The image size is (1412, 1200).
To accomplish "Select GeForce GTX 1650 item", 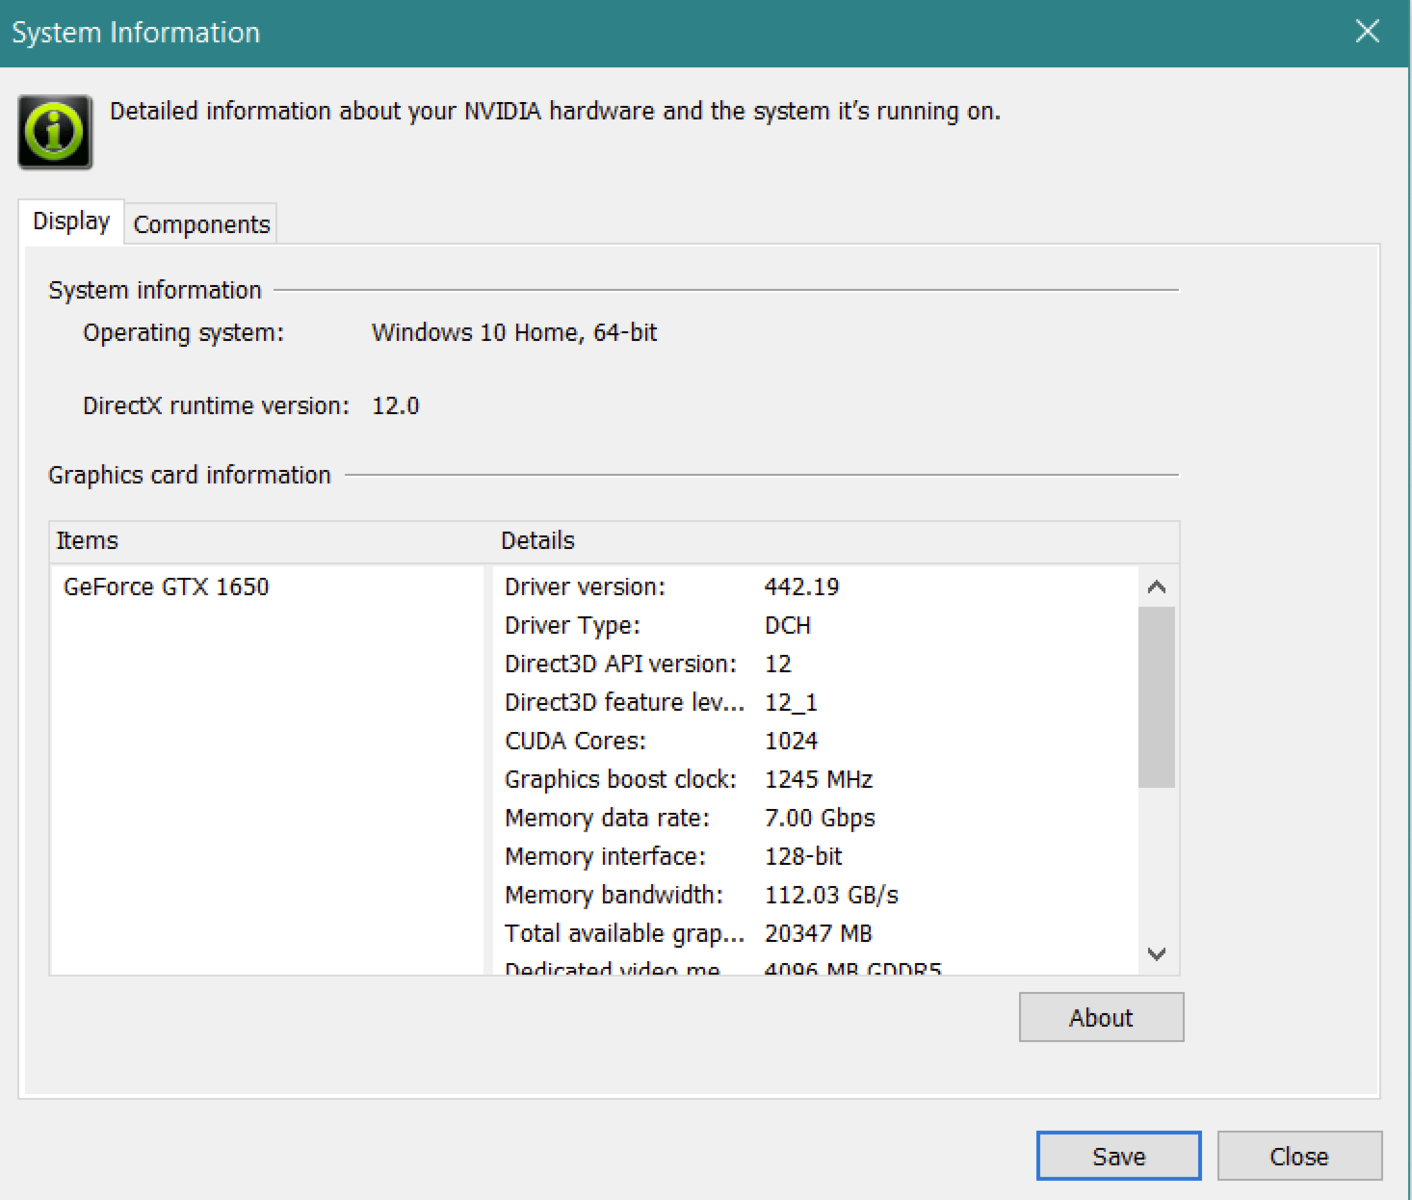I will pyautogui.click(x=166, y=587).
